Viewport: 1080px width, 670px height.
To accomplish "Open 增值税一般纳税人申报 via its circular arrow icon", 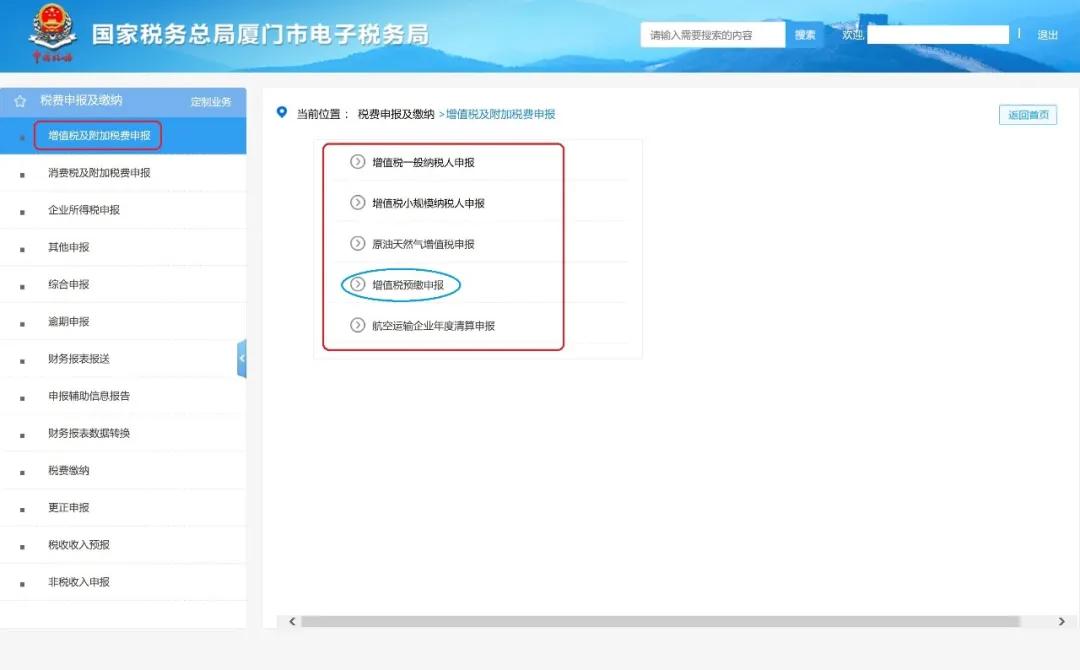I will (x=358, y=162).
